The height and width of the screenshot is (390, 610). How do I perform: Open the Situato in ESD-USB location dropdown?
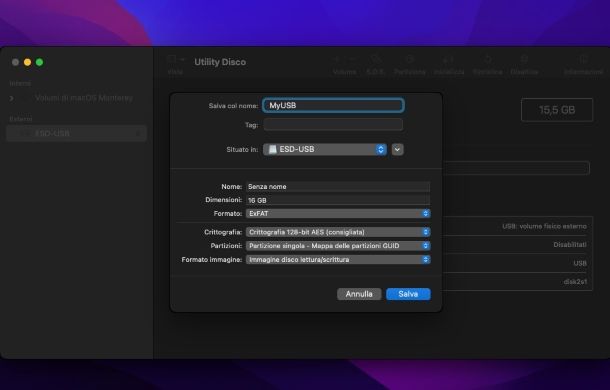[x=325, y=149]
